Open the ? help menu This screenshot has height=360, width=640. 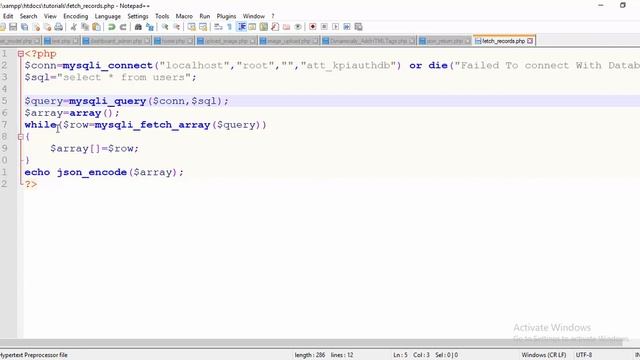(x=273, y=16)
